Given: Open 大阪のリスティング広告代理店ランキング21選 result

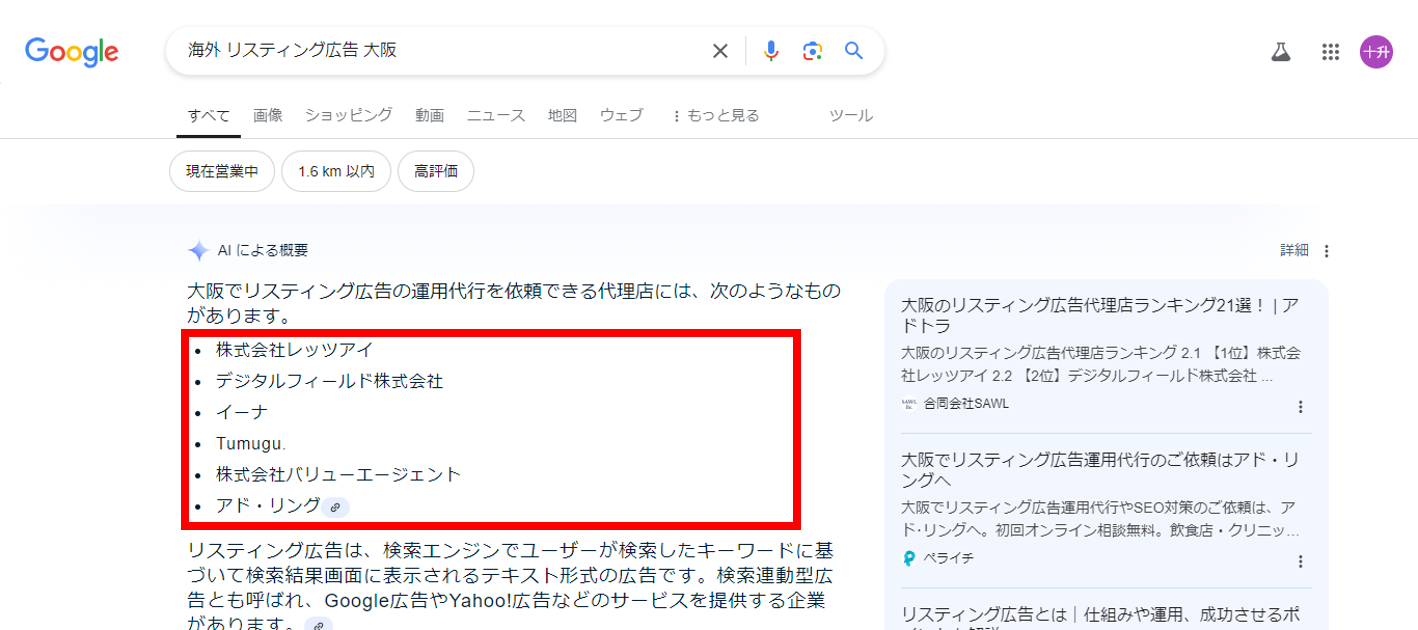Looking at the screenshot, I should 1100,315.
